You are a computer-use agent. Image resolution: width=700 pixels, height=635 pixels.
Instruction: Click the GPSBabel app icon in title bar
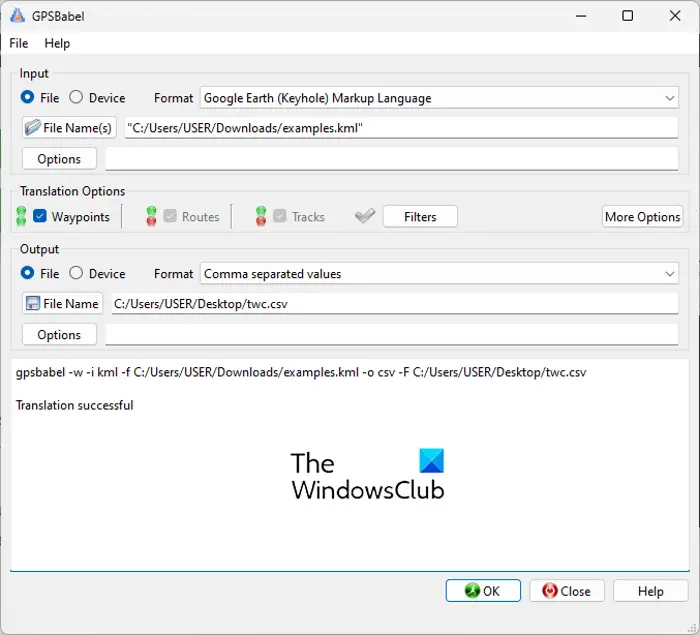17,16
